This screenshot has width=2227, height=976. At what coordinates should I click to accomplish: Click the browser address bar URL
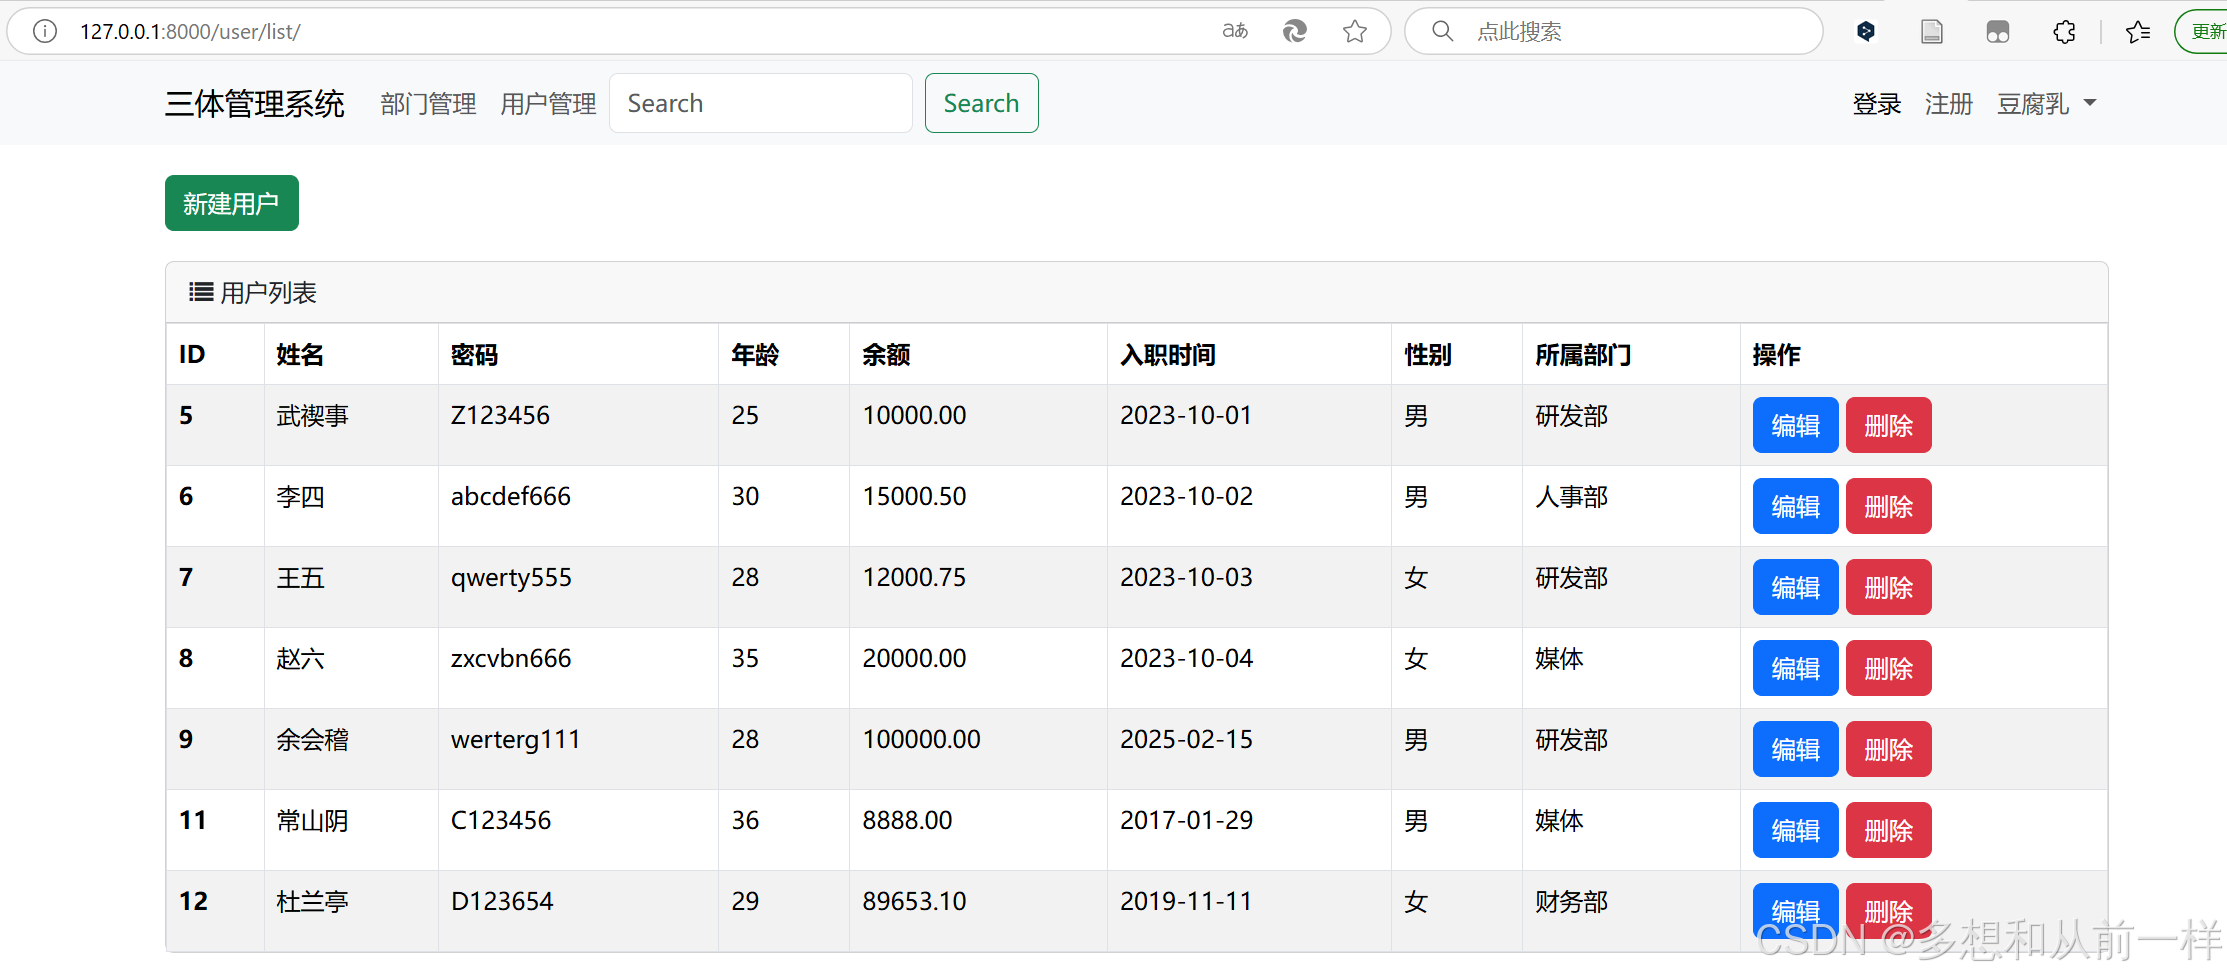(x=190, y=31)
